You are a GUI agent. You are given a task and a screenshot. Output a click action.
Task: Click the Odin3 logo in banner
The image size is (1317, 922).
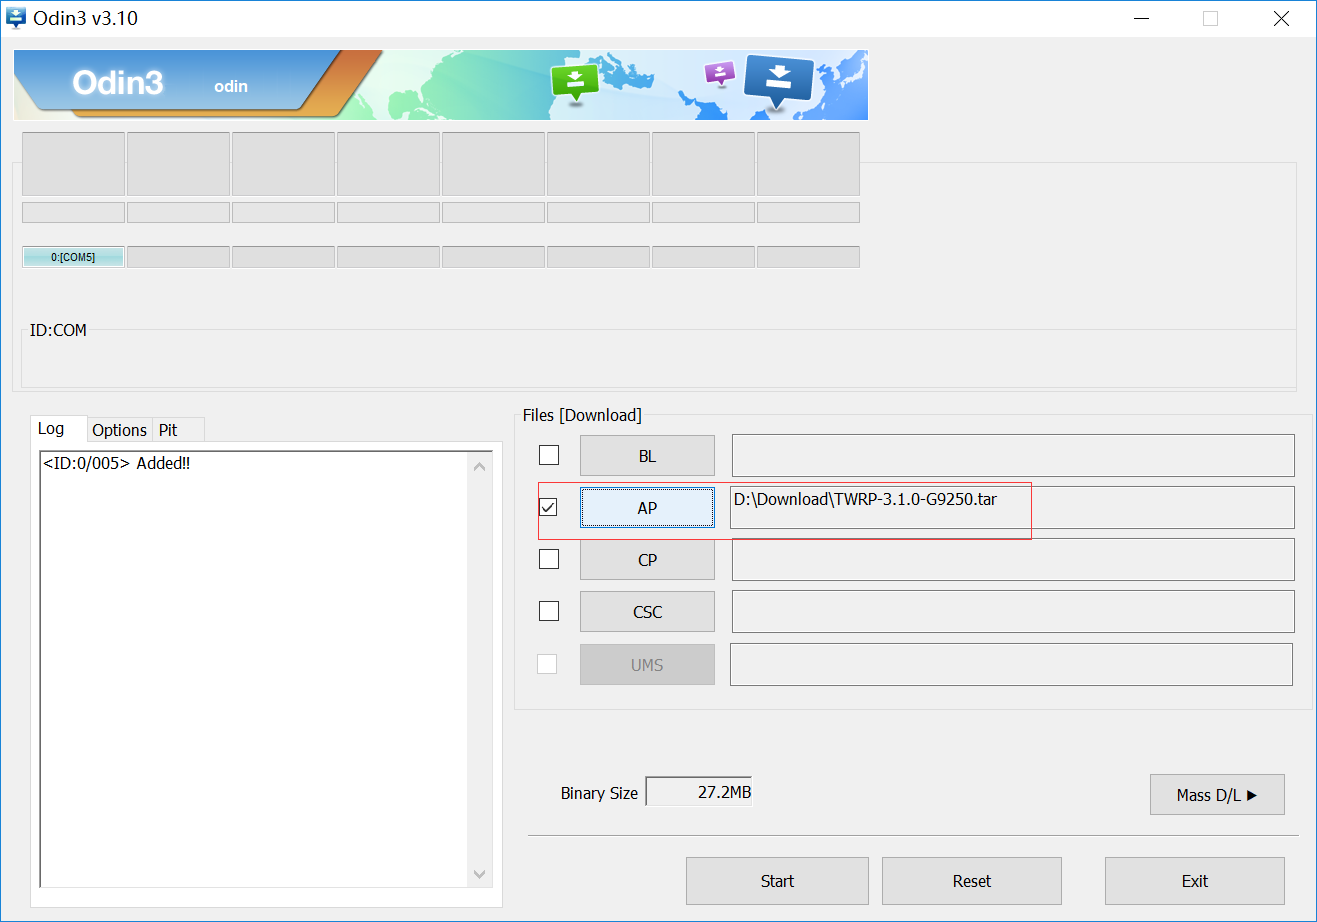[x=117, y=82]
